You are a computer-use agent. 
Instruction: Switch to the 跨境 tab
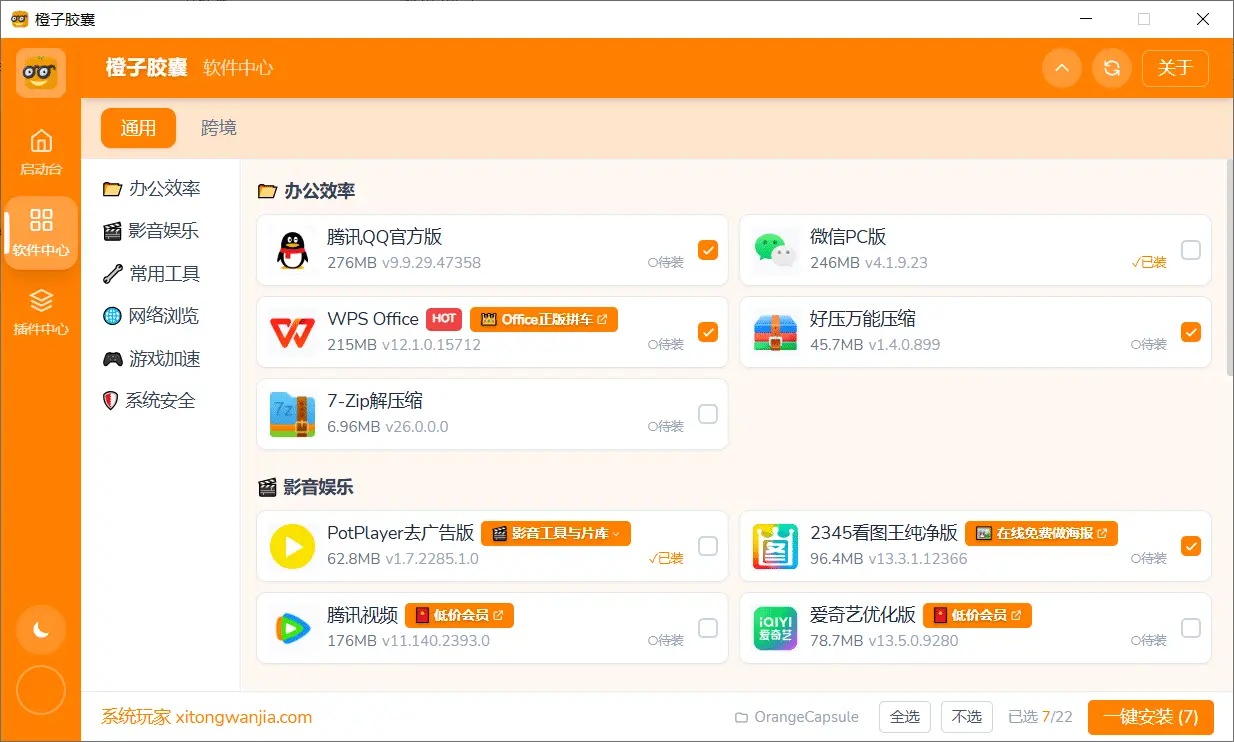point(218,128)
